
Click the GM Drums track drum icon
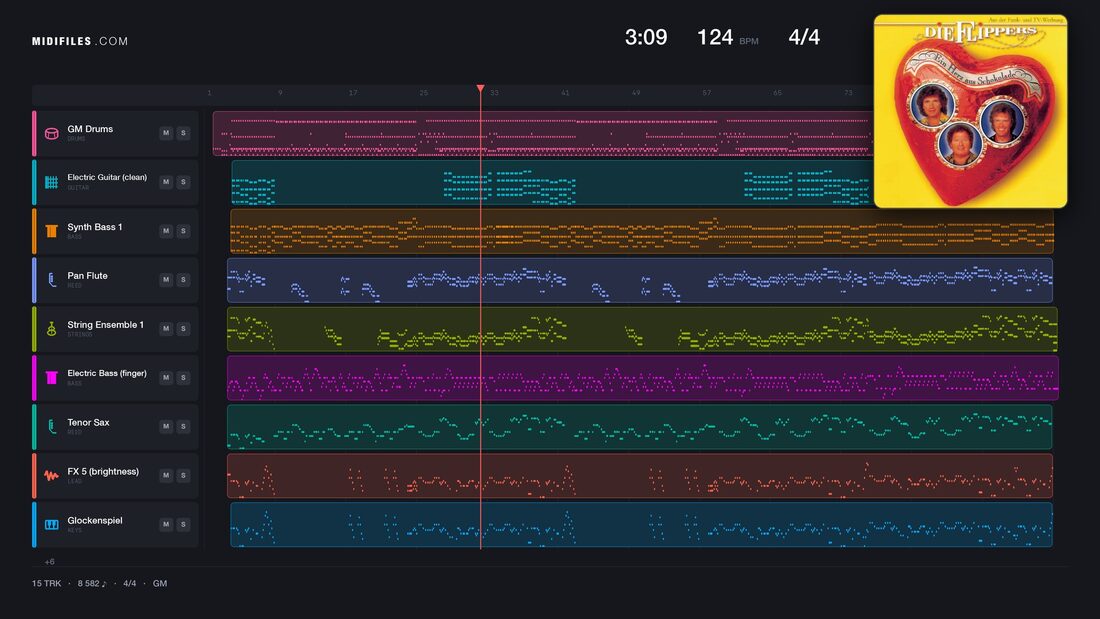[51, 133]
